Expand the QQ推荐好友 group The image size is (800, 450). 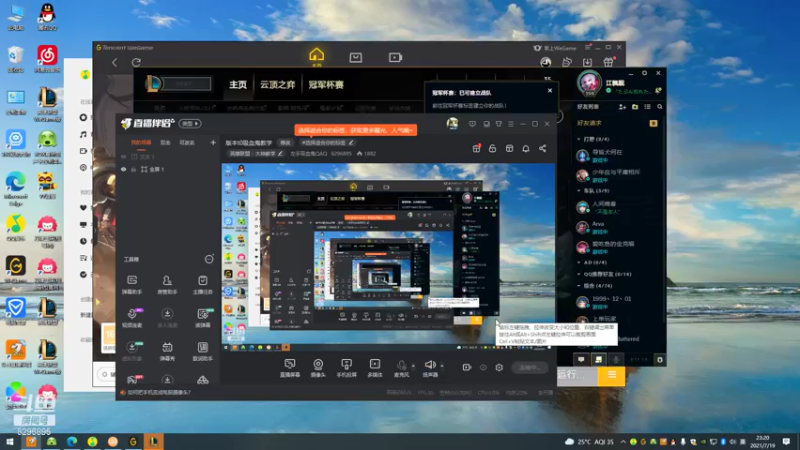[605, 274]
